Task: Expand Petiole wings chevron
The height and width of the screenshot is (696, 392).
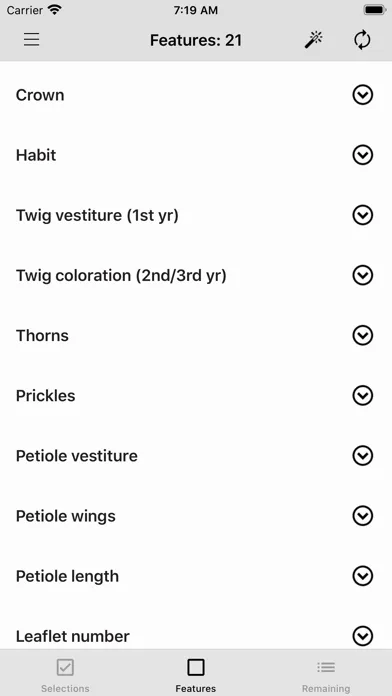Action: [363, 516]
